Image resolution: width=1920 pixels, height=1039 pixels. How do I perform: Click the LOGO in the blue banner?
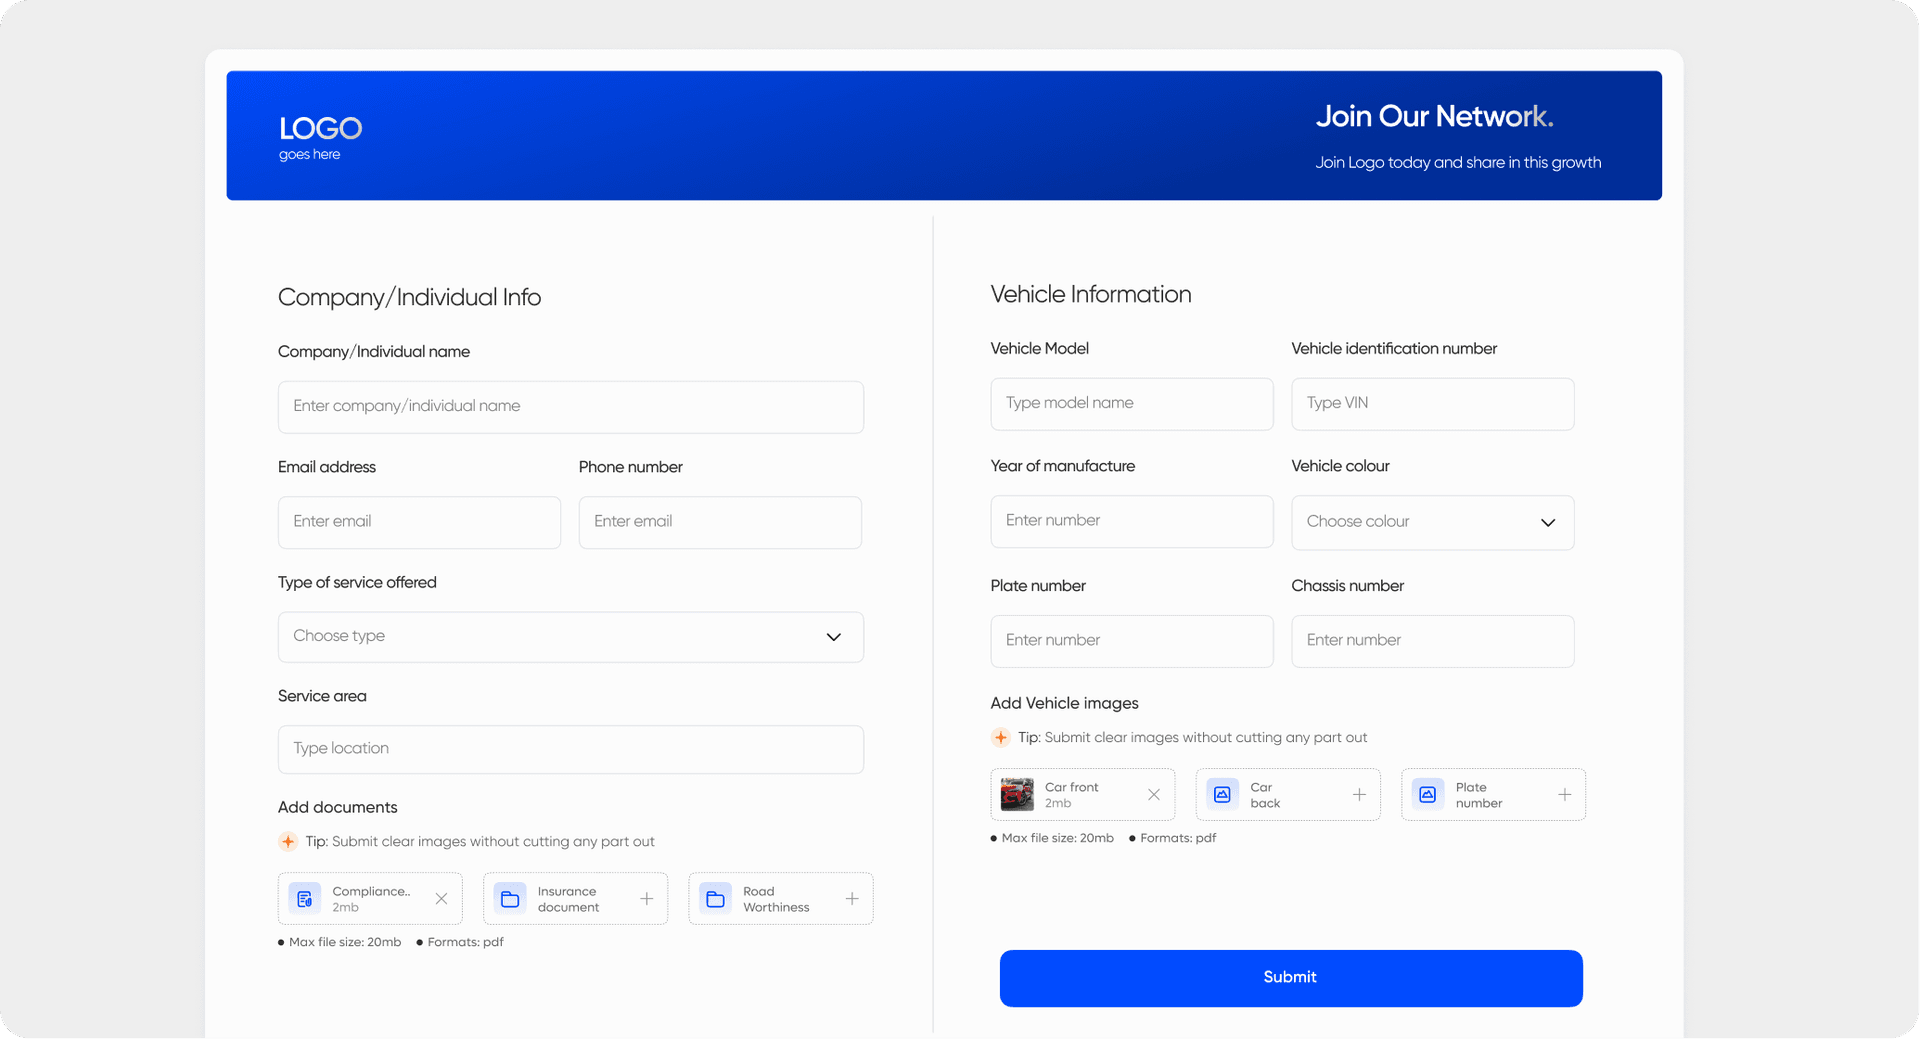coord(320,129)
